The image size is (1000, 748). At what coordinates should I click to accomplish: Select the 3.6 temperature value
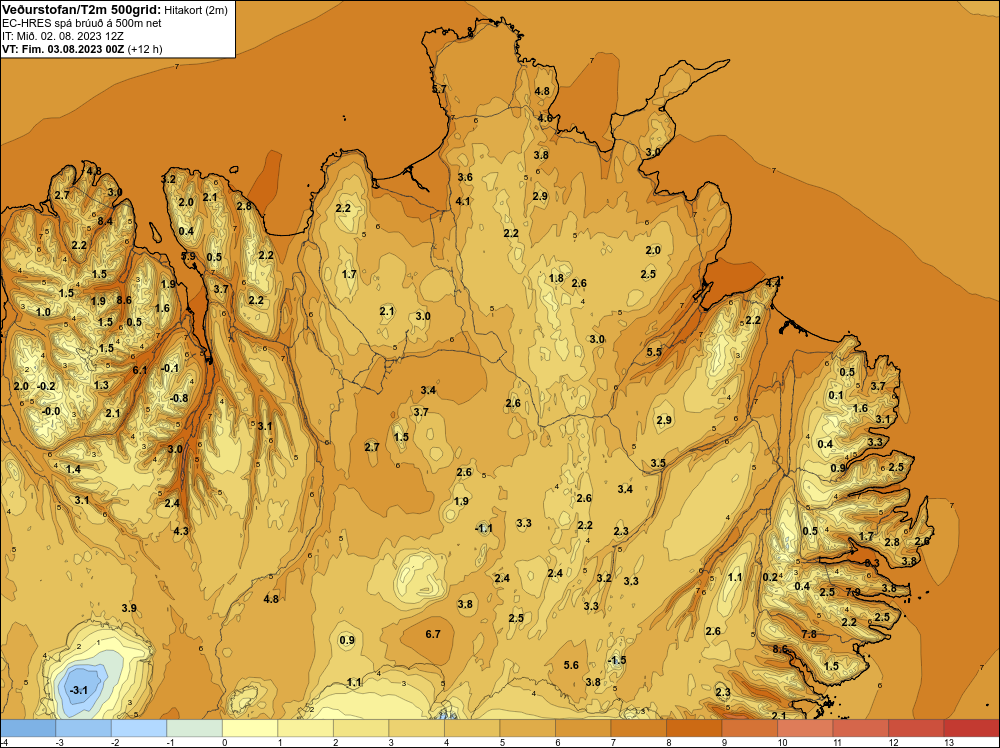pos(465,177)
